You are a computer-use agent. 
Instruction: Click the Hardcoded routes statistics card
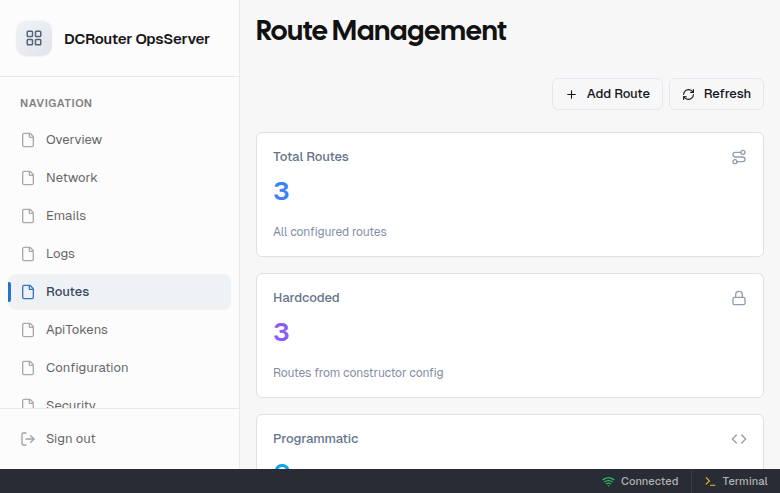pos(510,335)
